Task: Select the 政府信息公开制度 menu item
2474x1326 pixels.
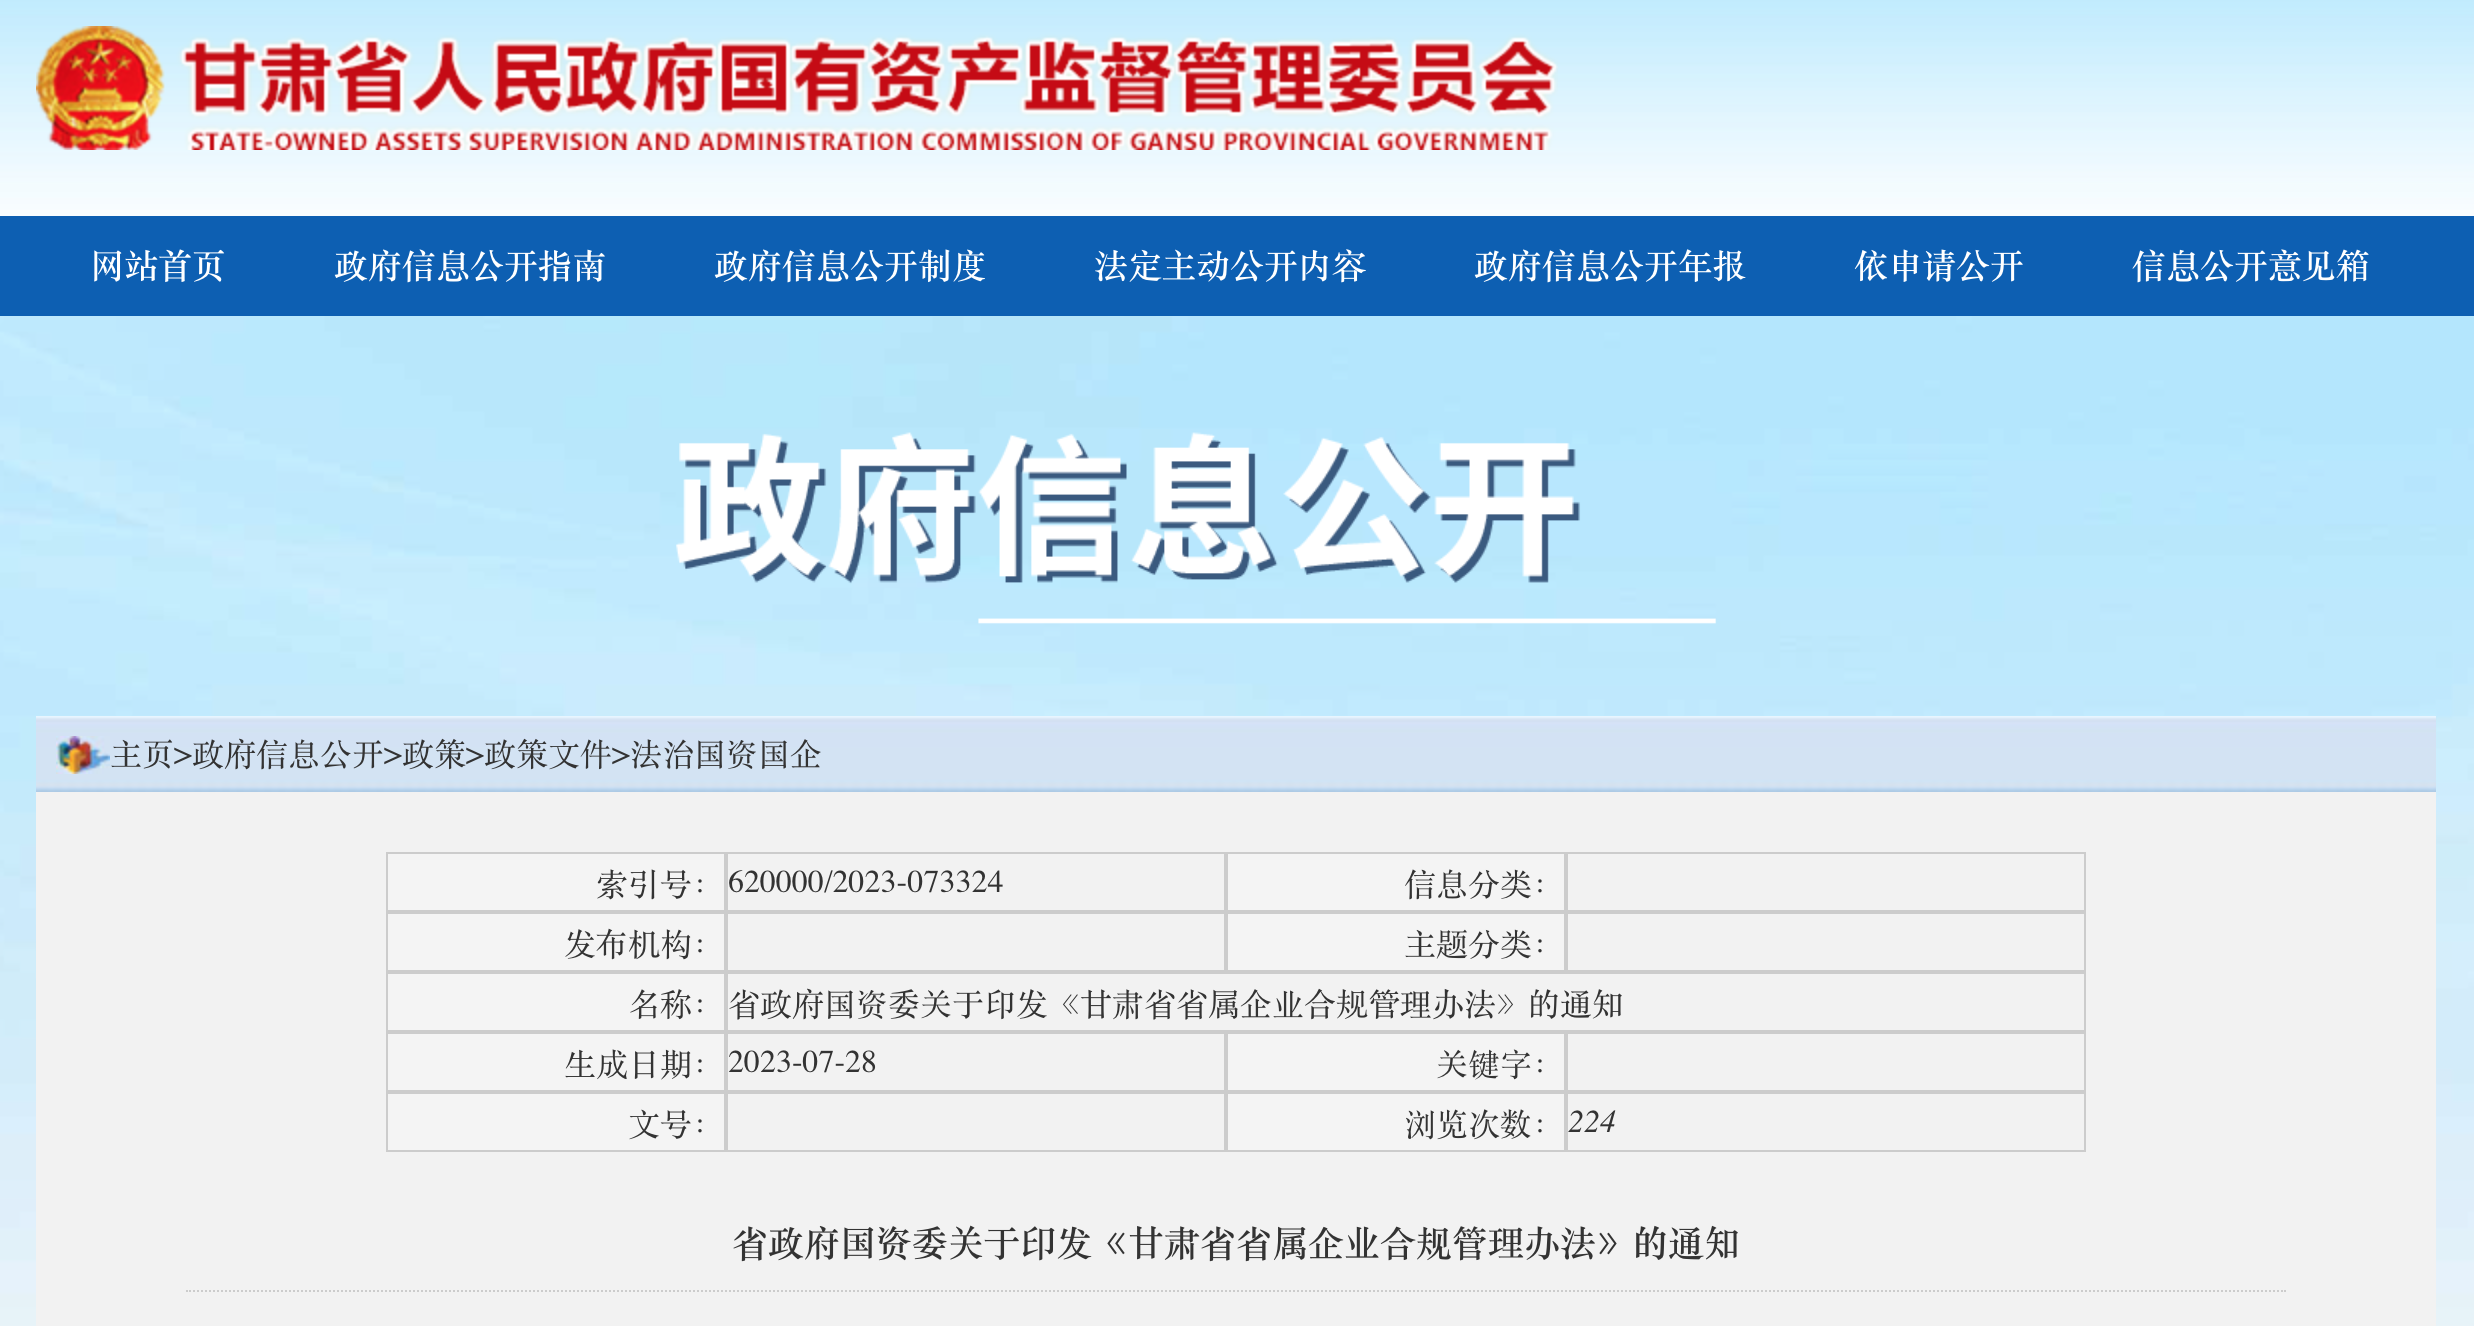Action: tap(850, 266)
